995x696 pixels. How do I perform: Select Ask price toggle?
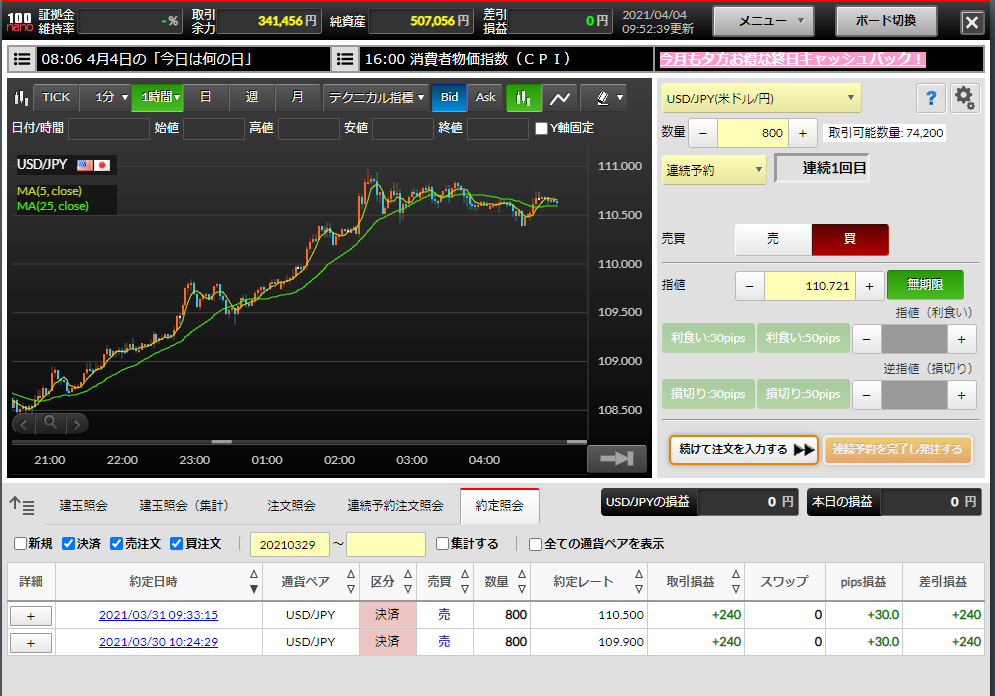click(485, 98)
